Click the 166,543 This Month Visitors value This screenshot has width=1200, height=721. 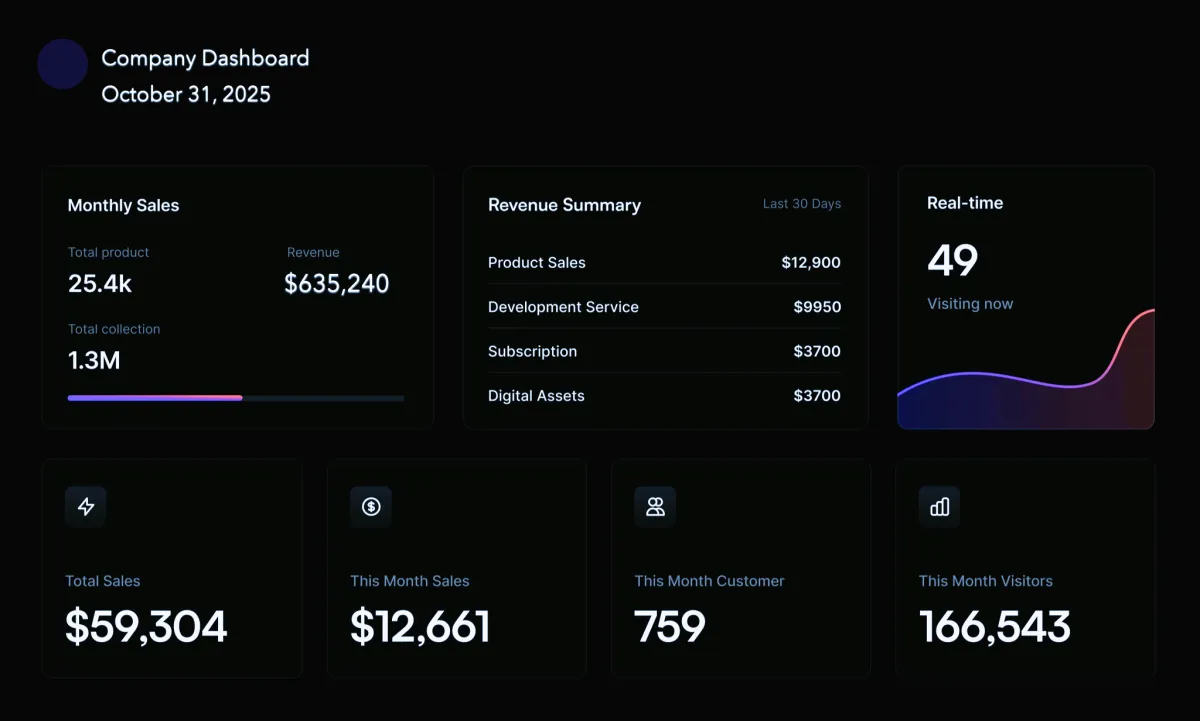(x=995, y=627)
